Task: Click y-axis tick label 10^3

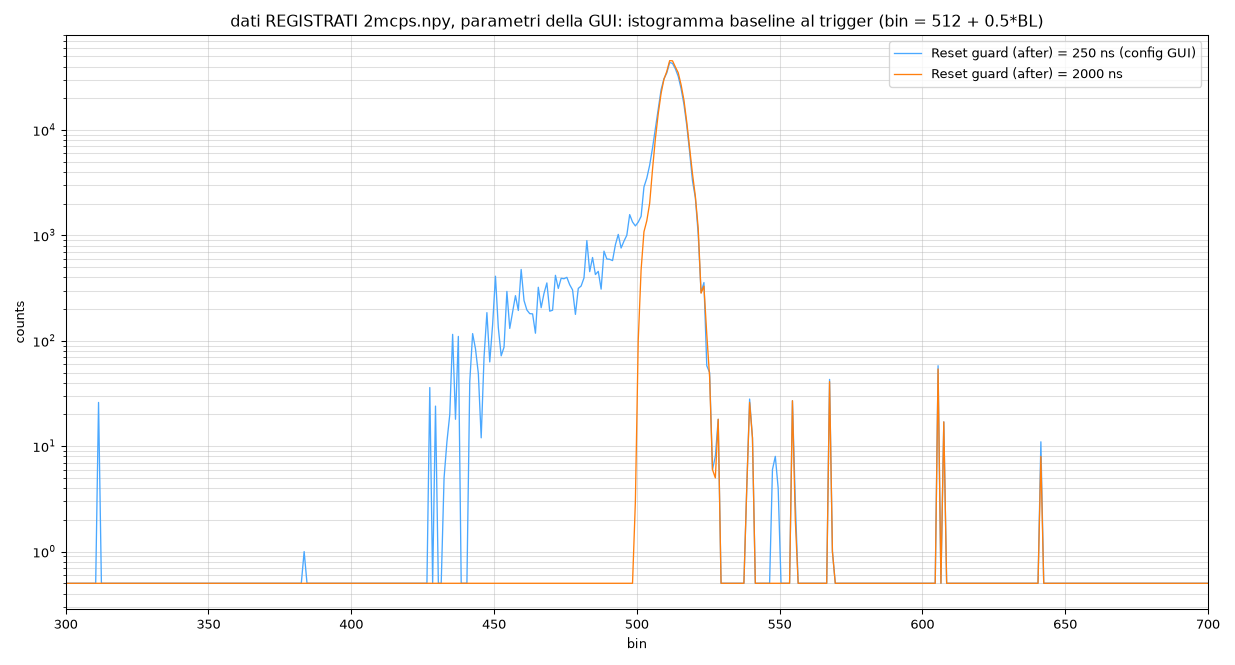Action: (46, 235)
